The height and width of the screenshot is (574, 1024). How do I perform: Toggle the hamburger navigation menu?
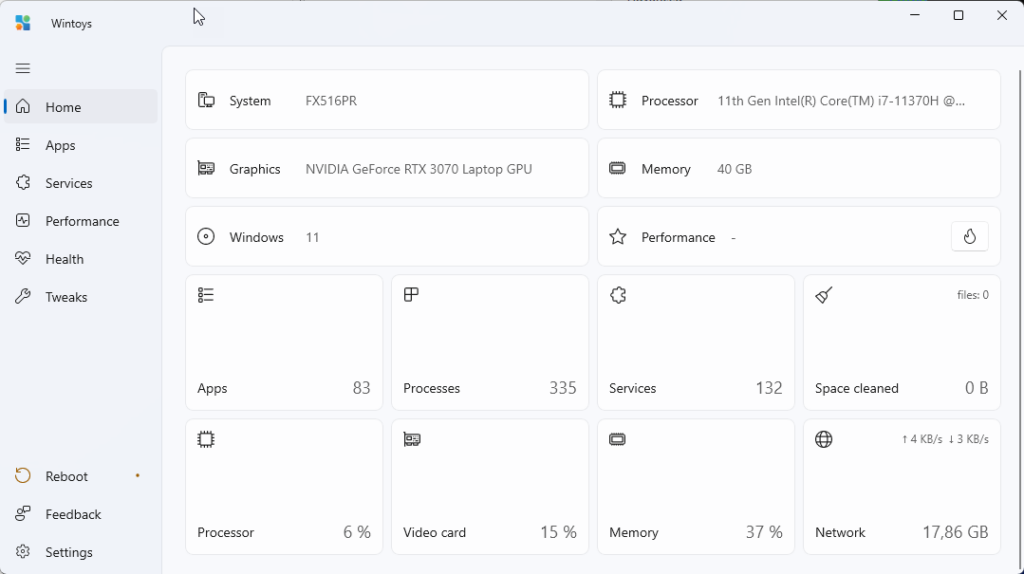coord(23,68)
